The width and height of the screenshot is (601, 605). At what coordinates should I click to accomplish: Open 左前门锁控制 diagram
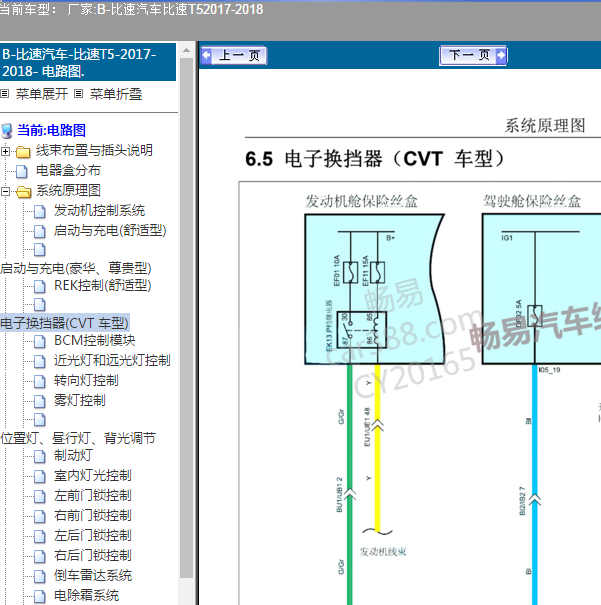(x=93, y=495)
